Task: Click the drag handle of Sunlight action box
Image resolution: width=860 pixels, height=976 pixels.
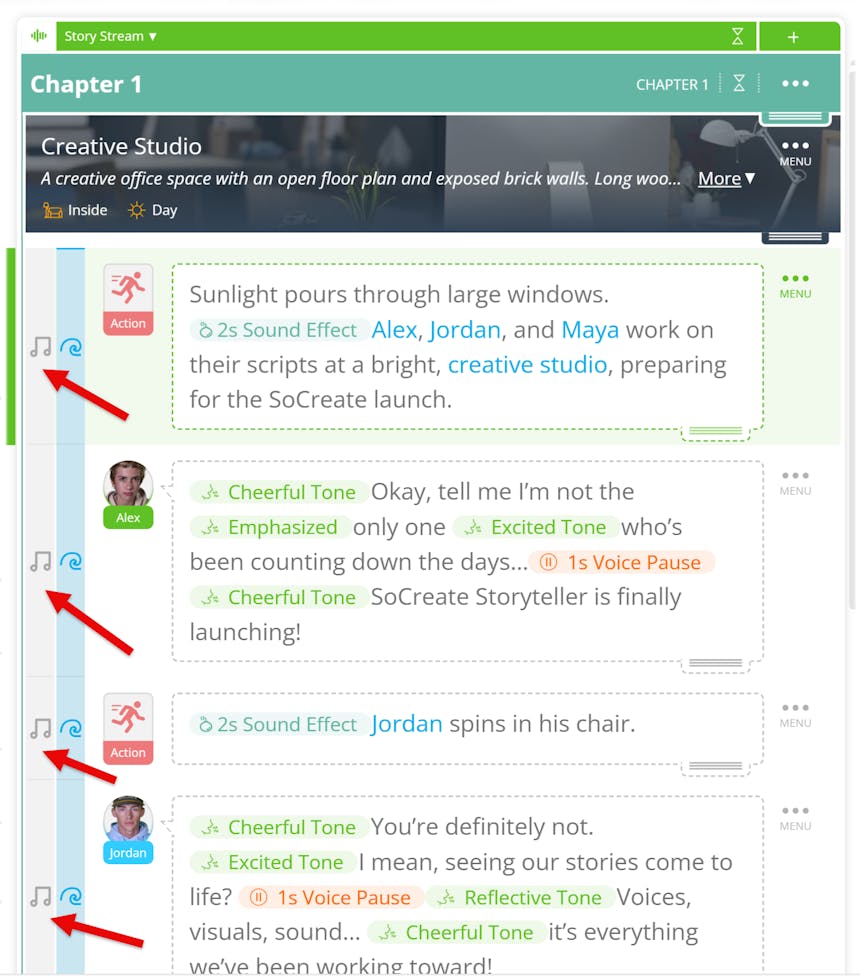Action: click(716, 431)
